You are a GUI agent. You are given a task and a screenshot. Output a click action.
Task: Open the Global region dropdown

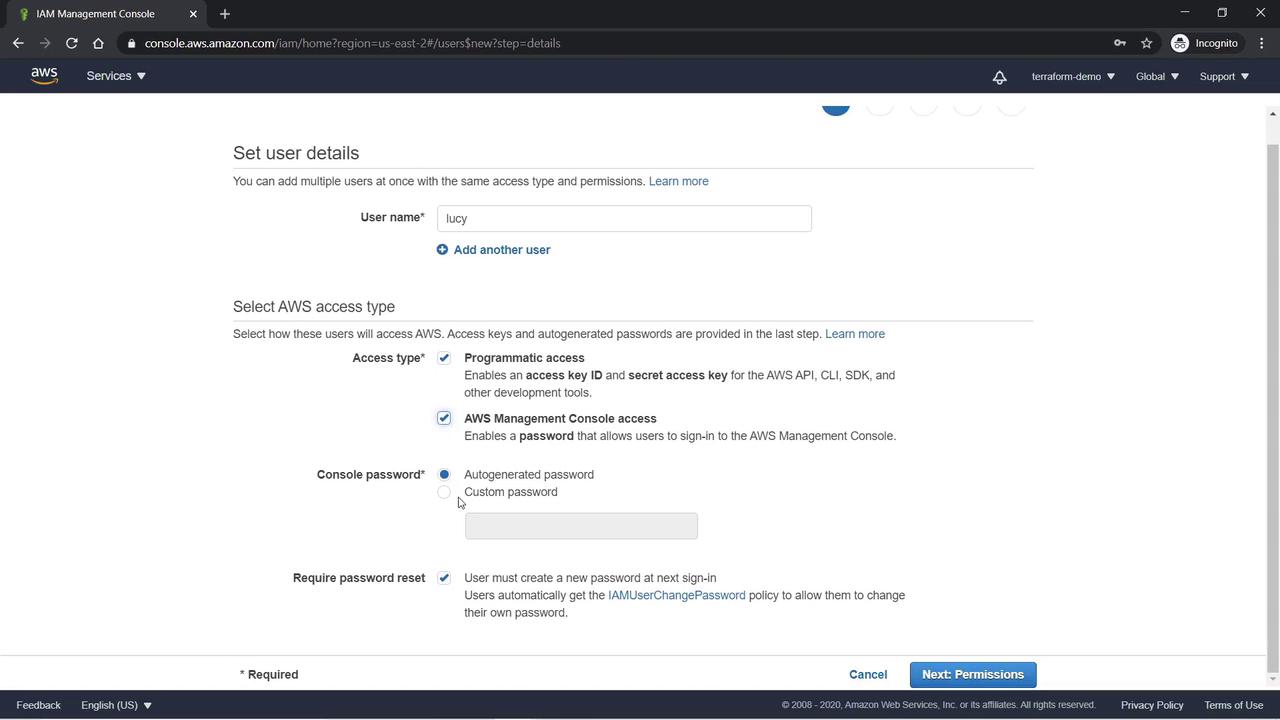click(x=1157, y=76)
